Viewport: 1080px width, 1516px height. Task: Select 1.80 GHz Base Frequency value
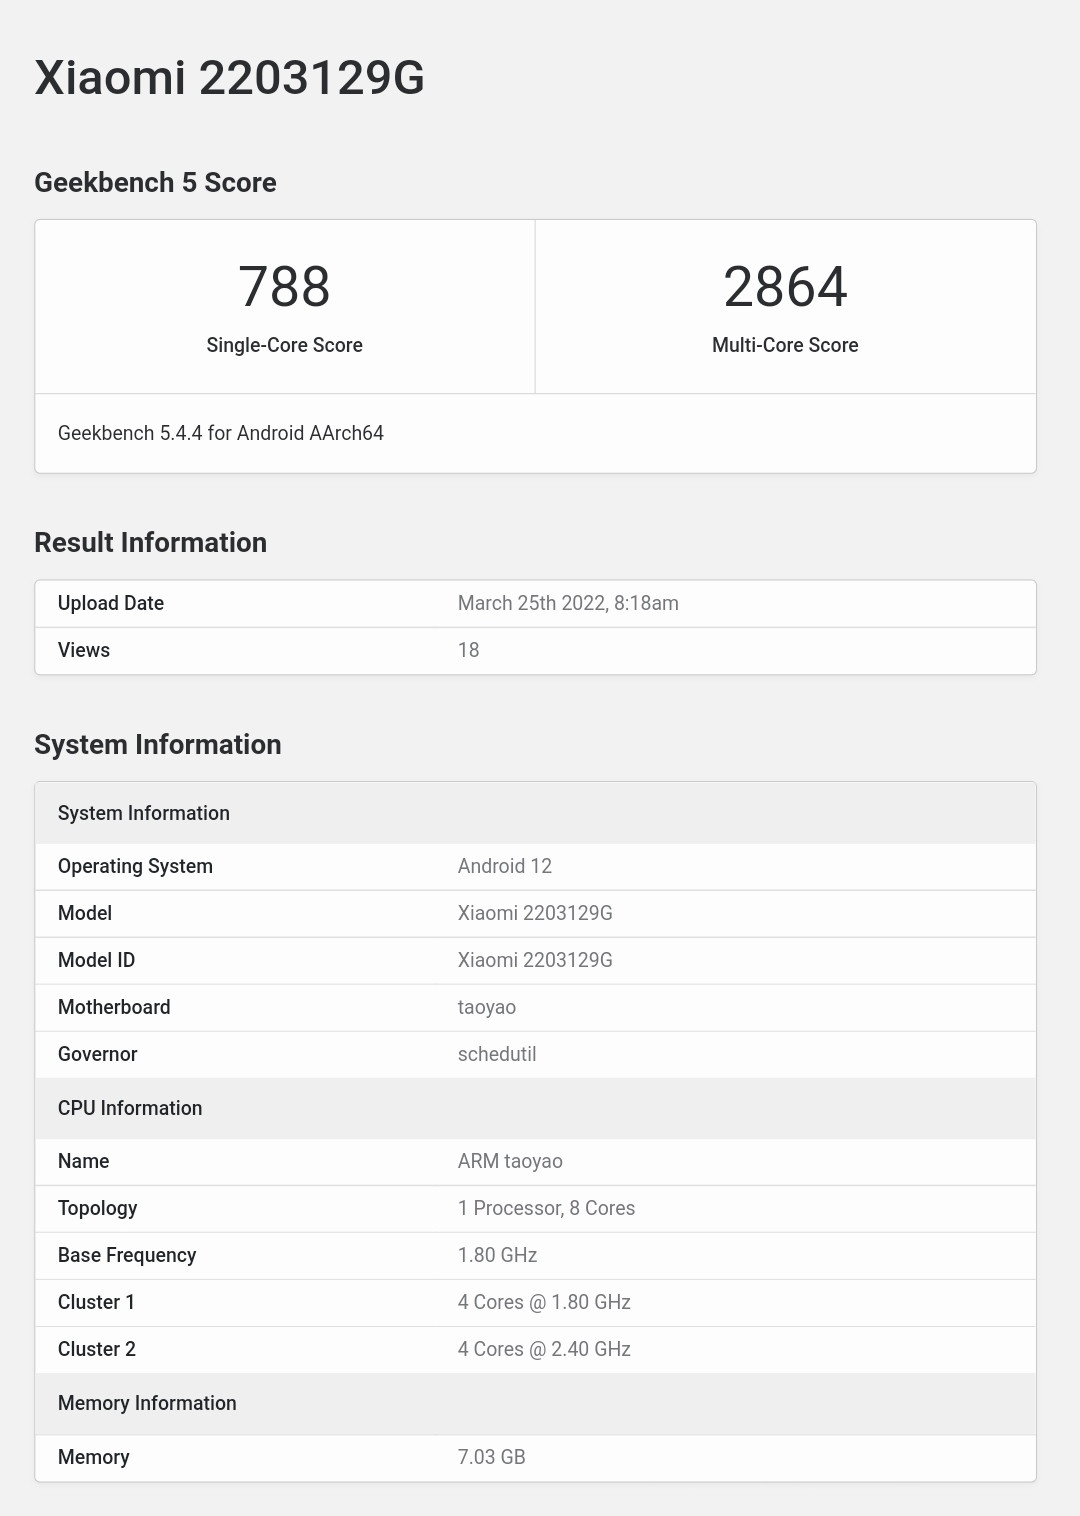[498, 1255]
